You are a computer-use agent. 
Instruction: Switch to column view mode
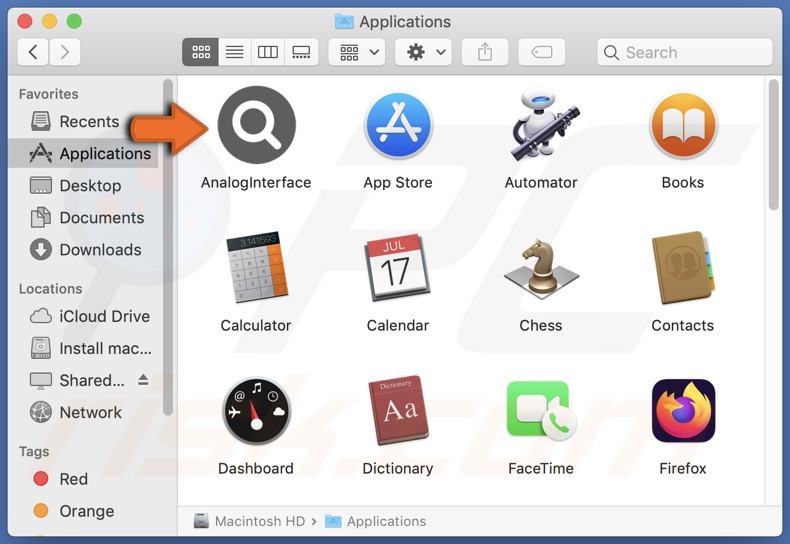click(x=268, y=52)
